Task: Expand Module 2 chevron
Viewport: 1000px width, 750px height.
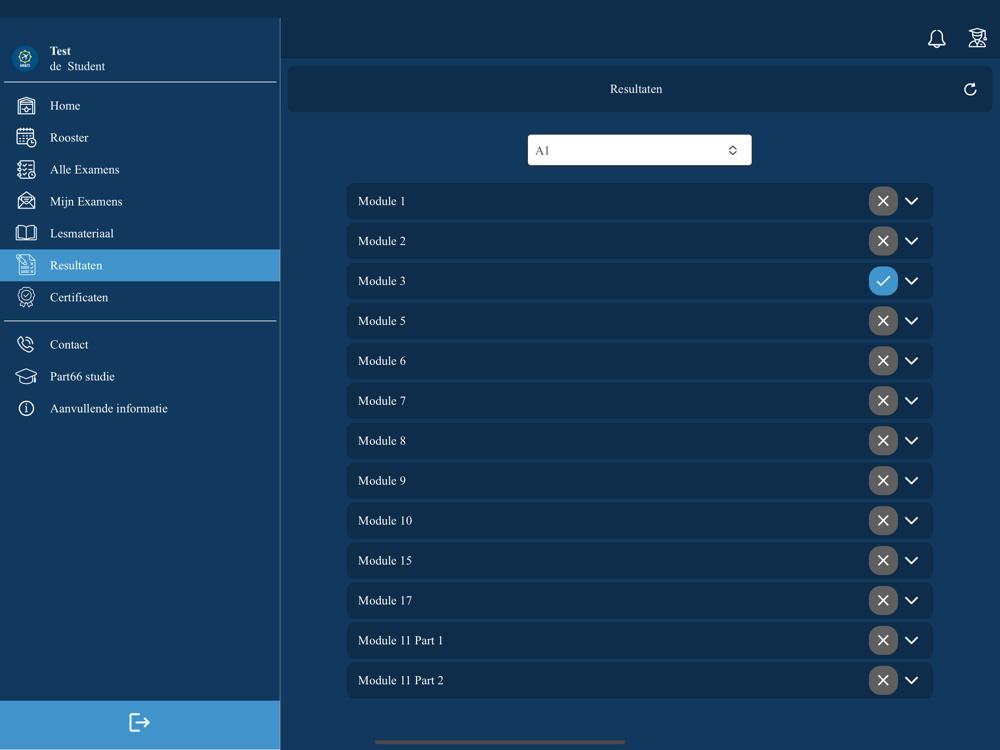Action: (912, 241)
